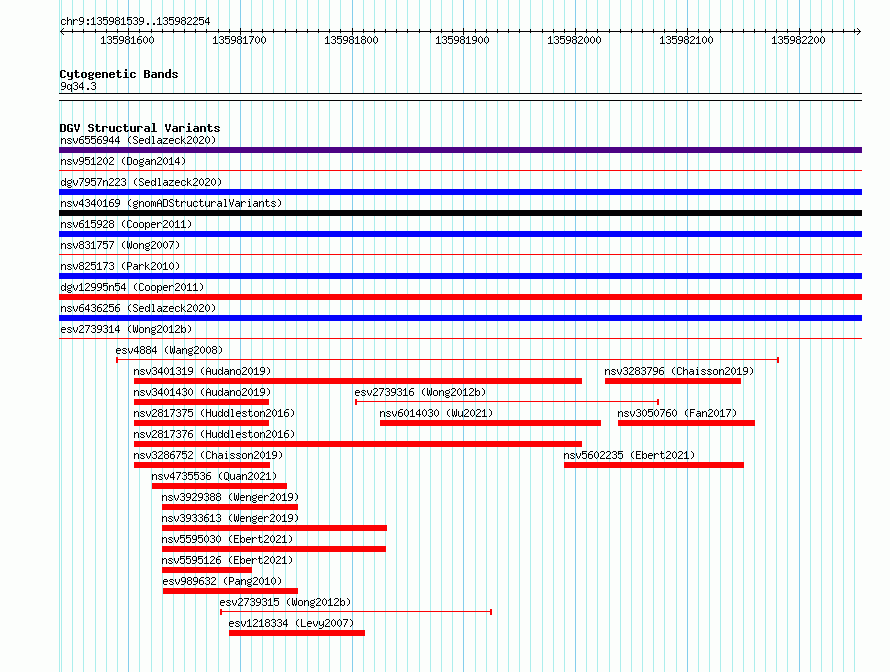The width and height of the screenshot is (890, 672).
Task: Click chr9:135981539..135982254 coordinate text
Action: pyautogui.click(x=135, y=21)
